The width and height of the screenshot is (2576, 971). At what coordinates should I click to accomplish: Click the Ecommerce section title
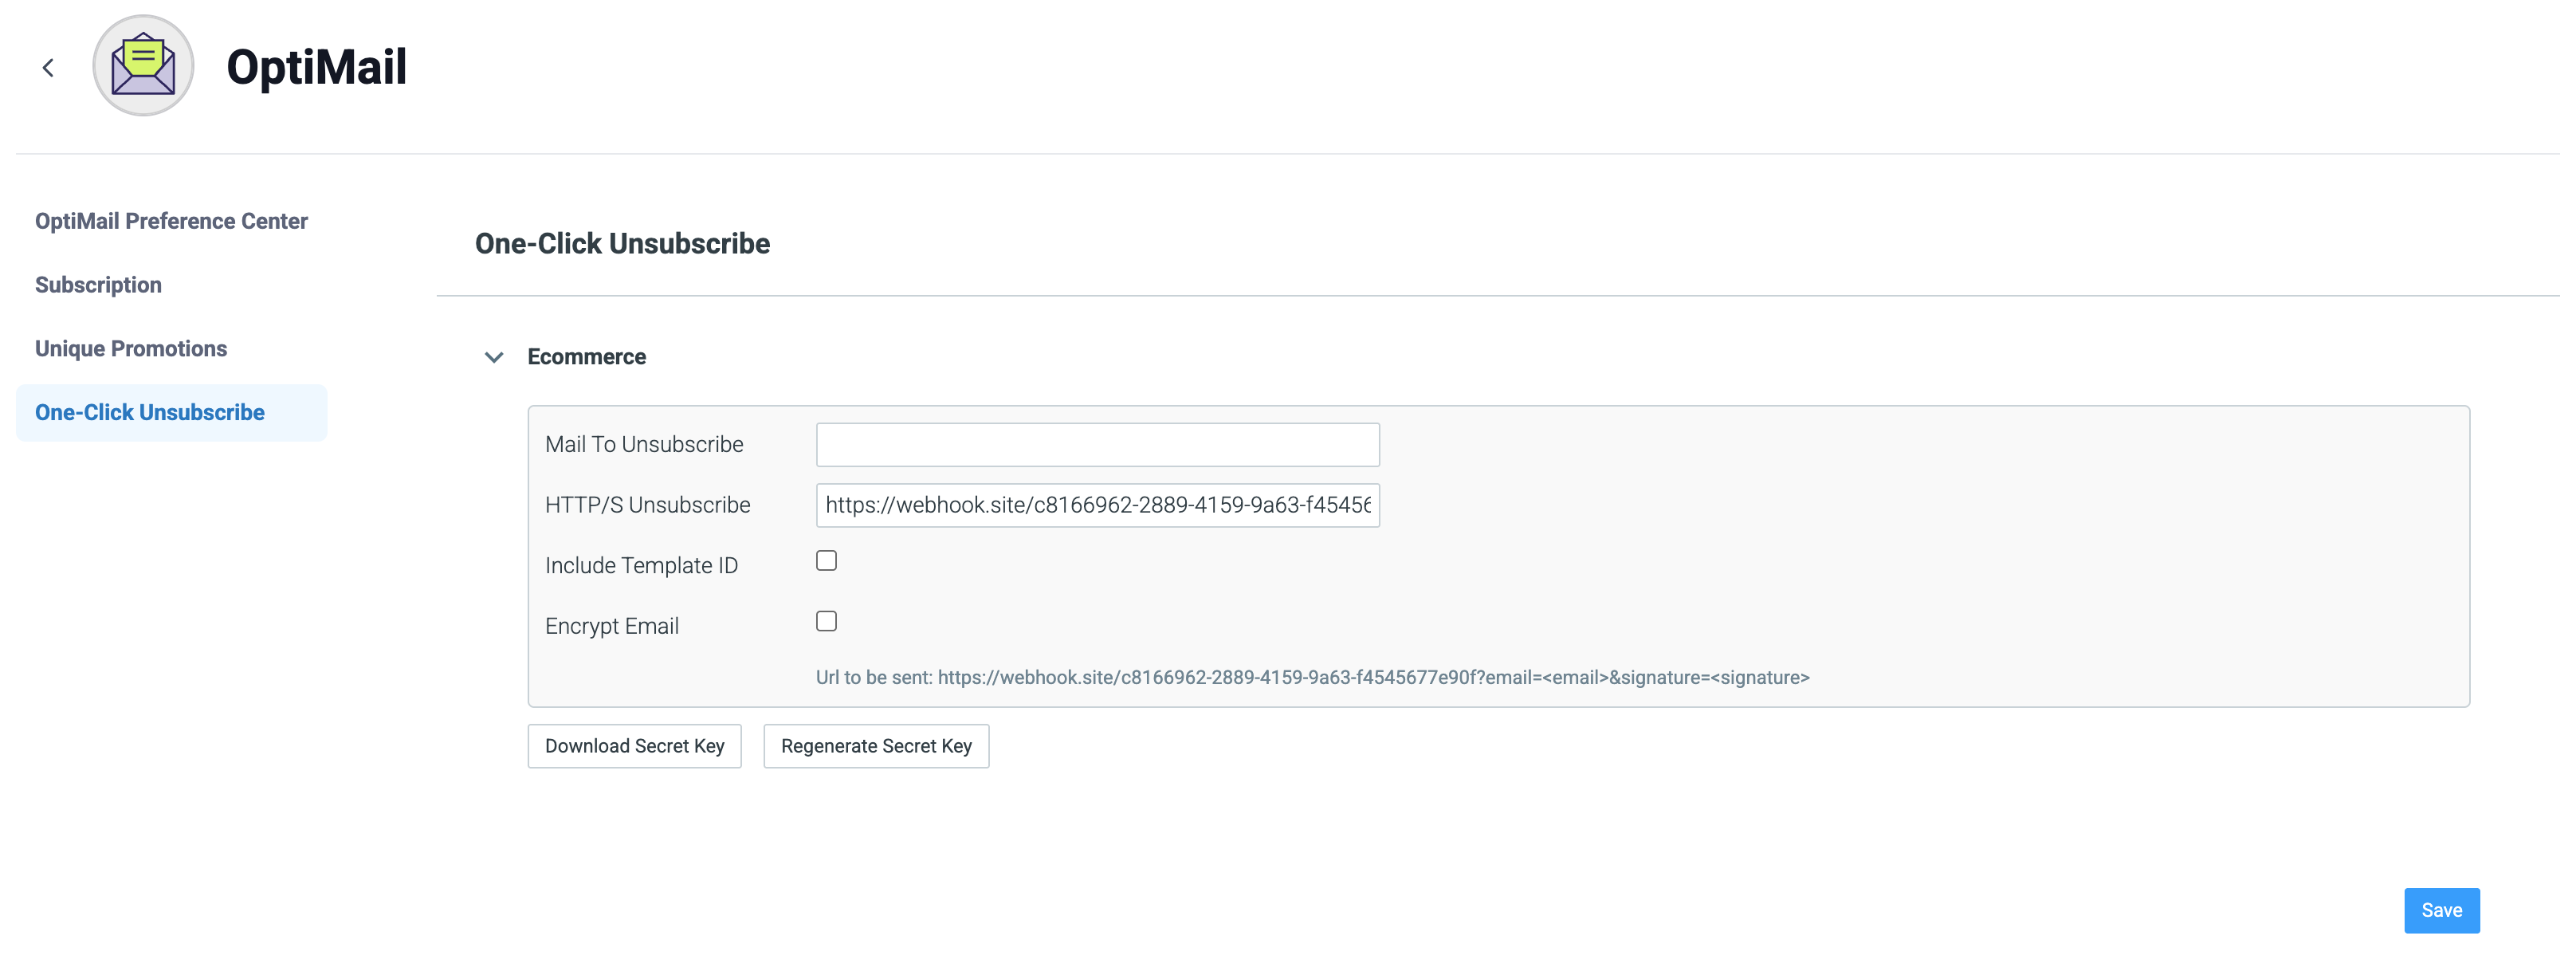586,357
